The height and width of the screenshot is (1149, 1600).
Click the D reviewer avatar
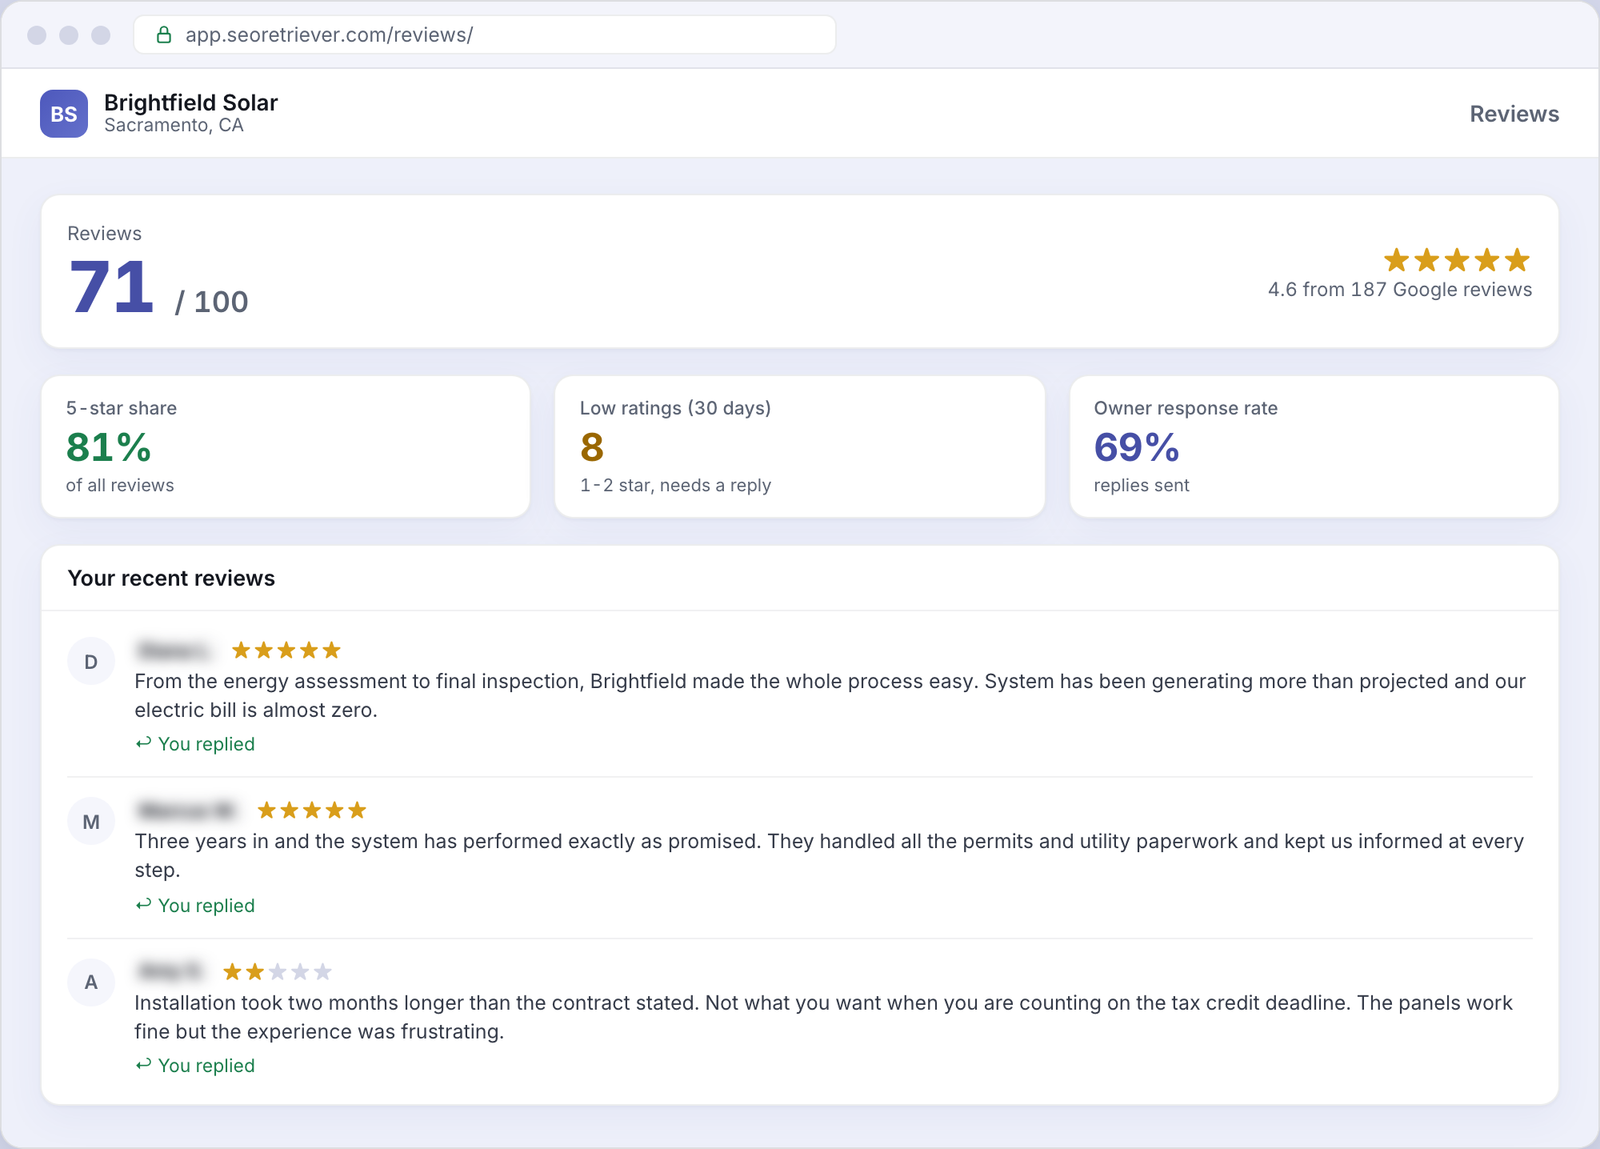[x=91, y=662]
